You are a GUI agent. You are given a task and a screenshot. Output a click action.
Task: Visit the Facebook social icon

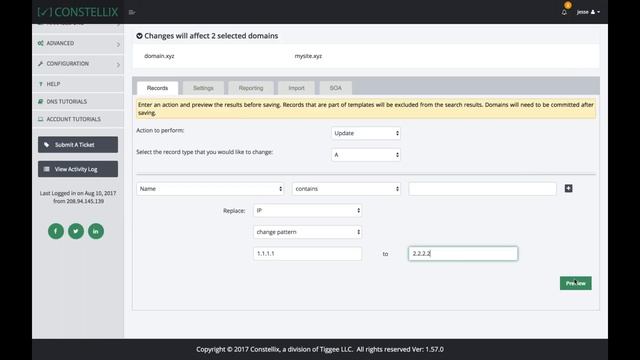(x=56, y=231)
